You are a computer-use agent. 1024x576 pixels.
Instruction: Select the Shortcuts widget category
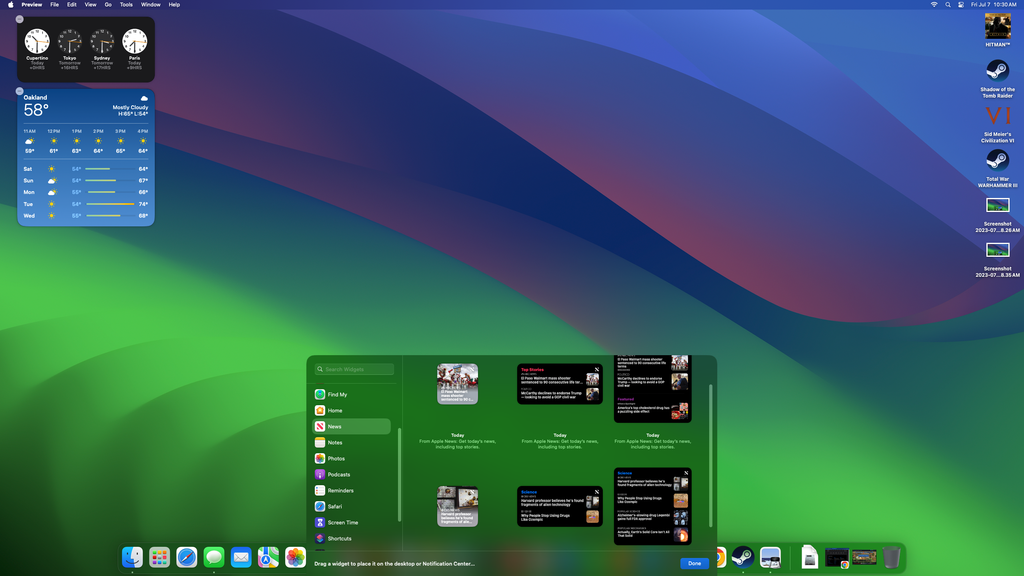tap(340, 538)
